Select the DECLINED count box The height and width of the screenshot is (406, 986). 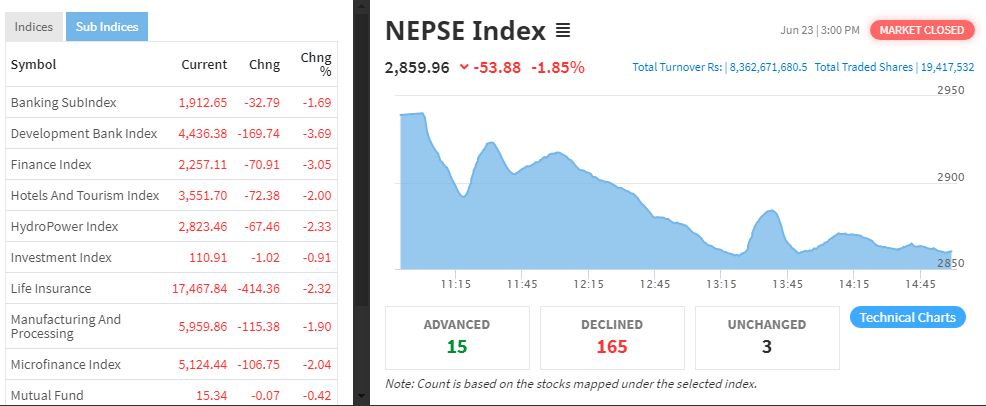(x=612, y=337)
